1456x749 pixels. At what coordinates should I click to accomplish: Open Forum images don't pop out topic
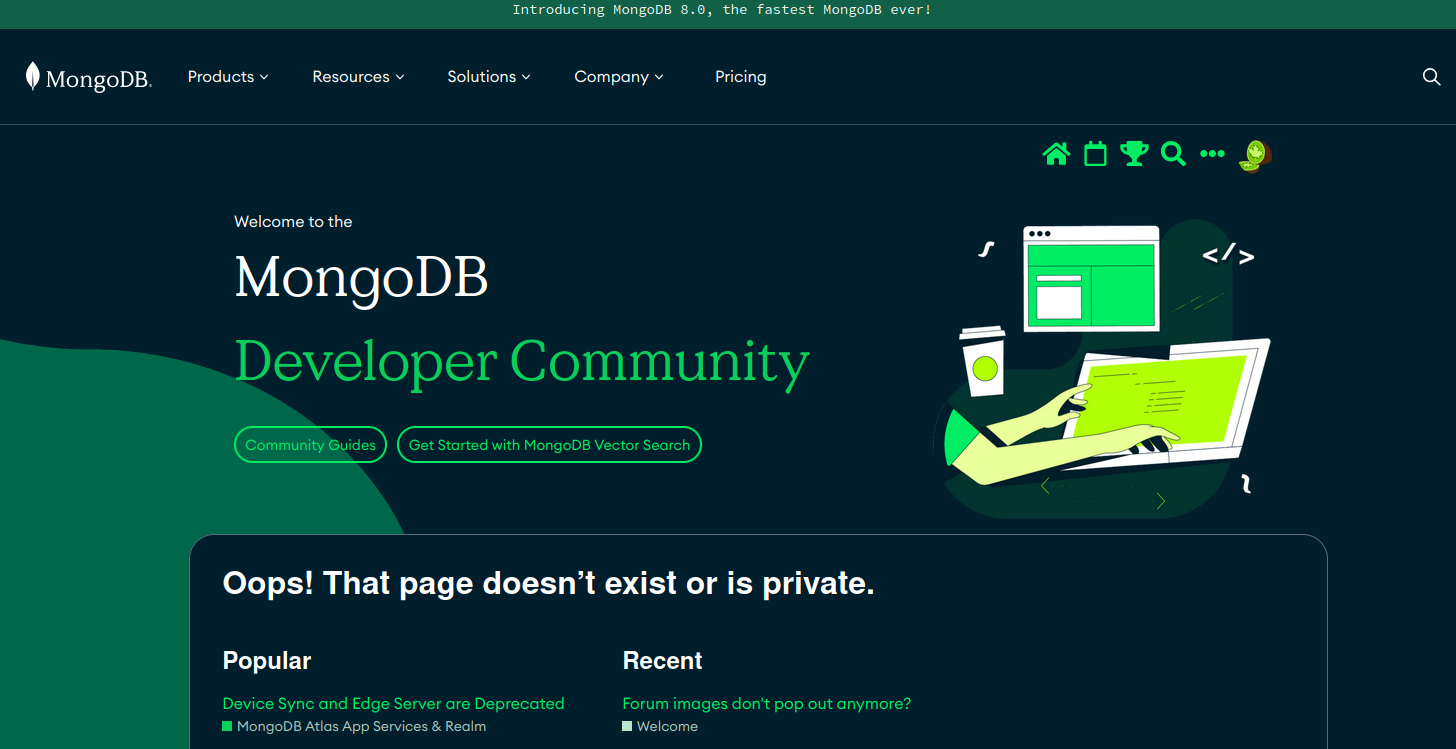point(767,704)
